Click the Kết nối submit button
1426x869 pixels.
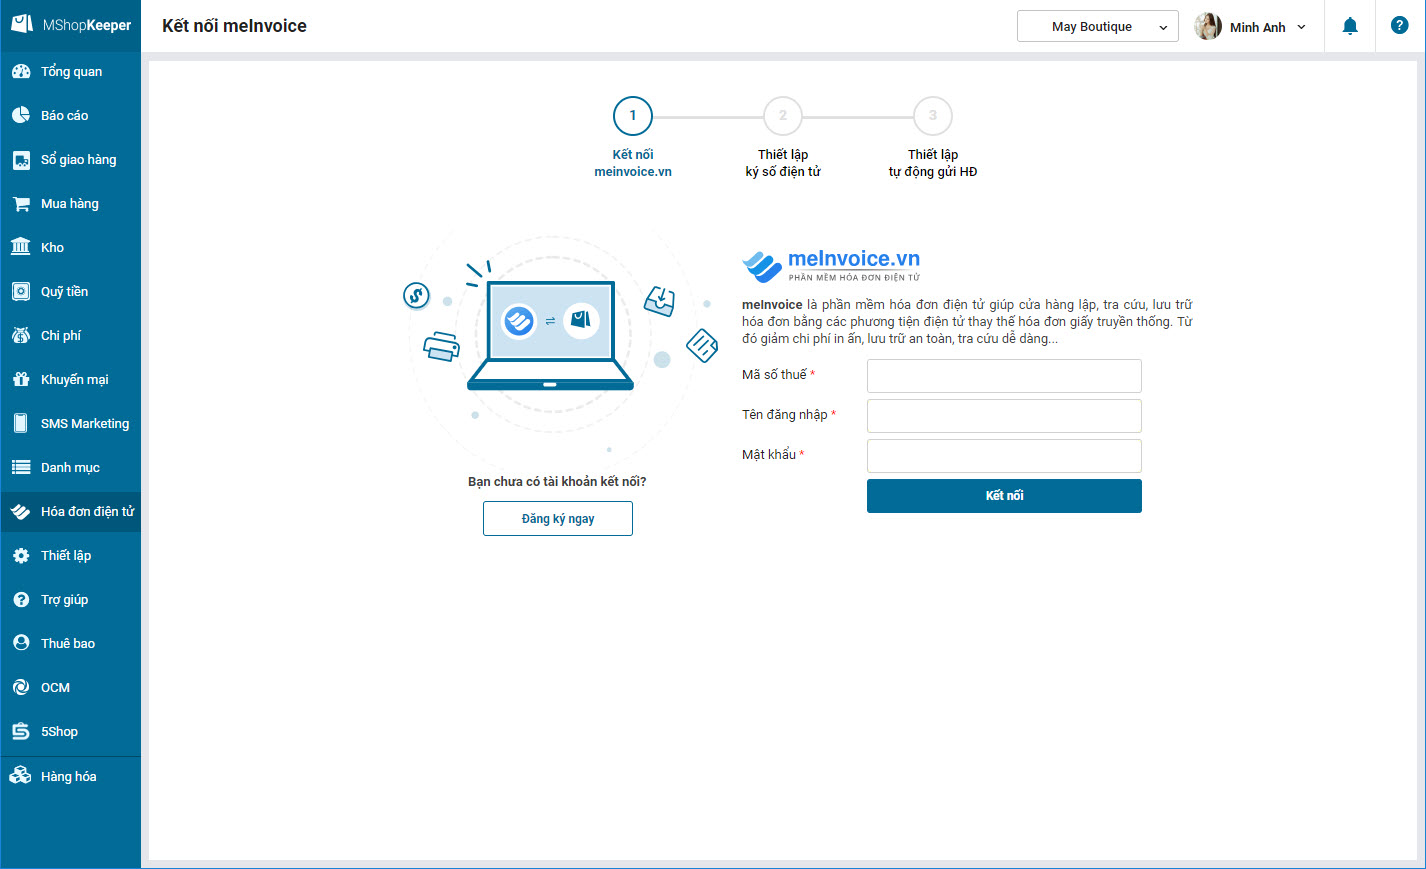click(x=1004, y=496)
